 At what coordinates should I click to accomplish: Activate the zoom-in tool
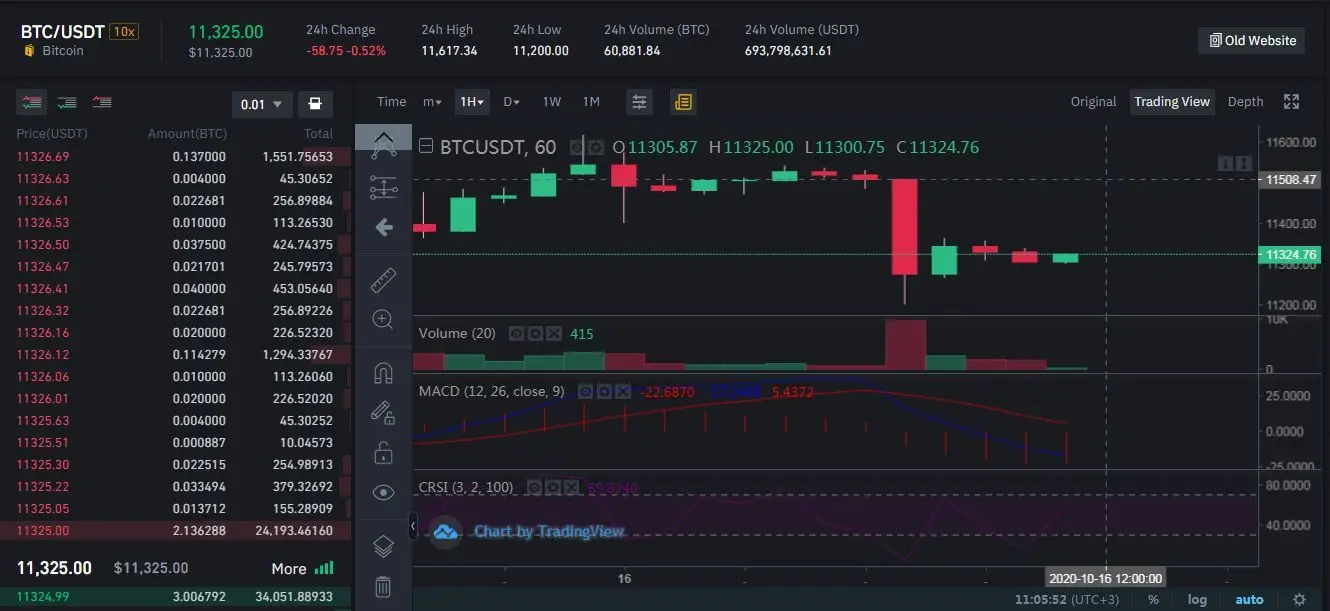[383, 319]
